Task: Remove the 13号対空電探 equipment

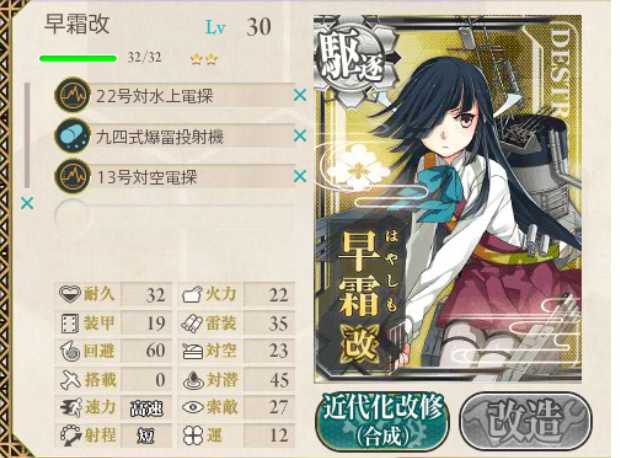Action: (301, 176)
